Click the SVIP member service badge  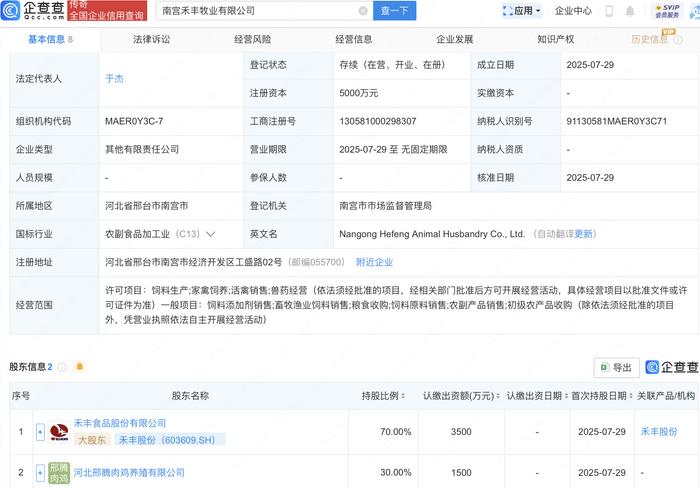pos(667,11)
